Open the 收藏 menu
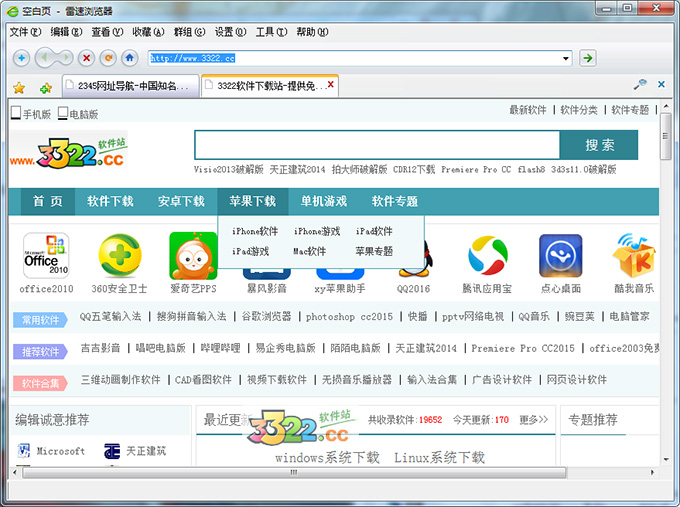Screen dimensions: 680x507 click(x=148, y=32)
